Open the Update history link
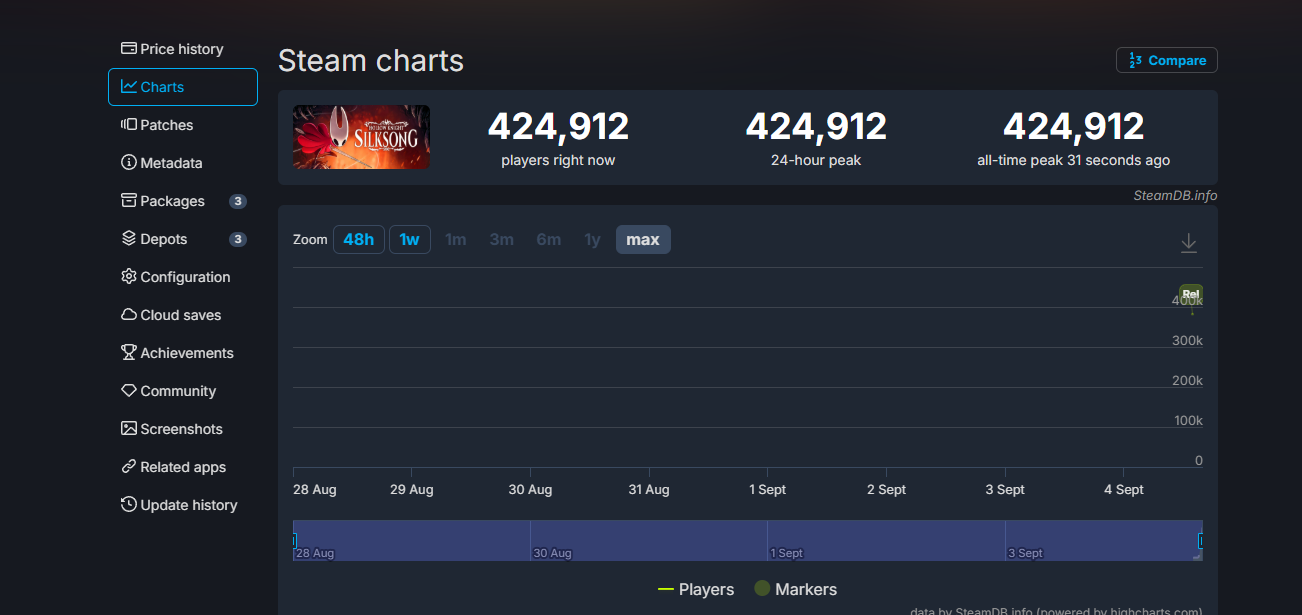Image resolution: width=1302 pixels, height=615 pixels. point(188,505)
